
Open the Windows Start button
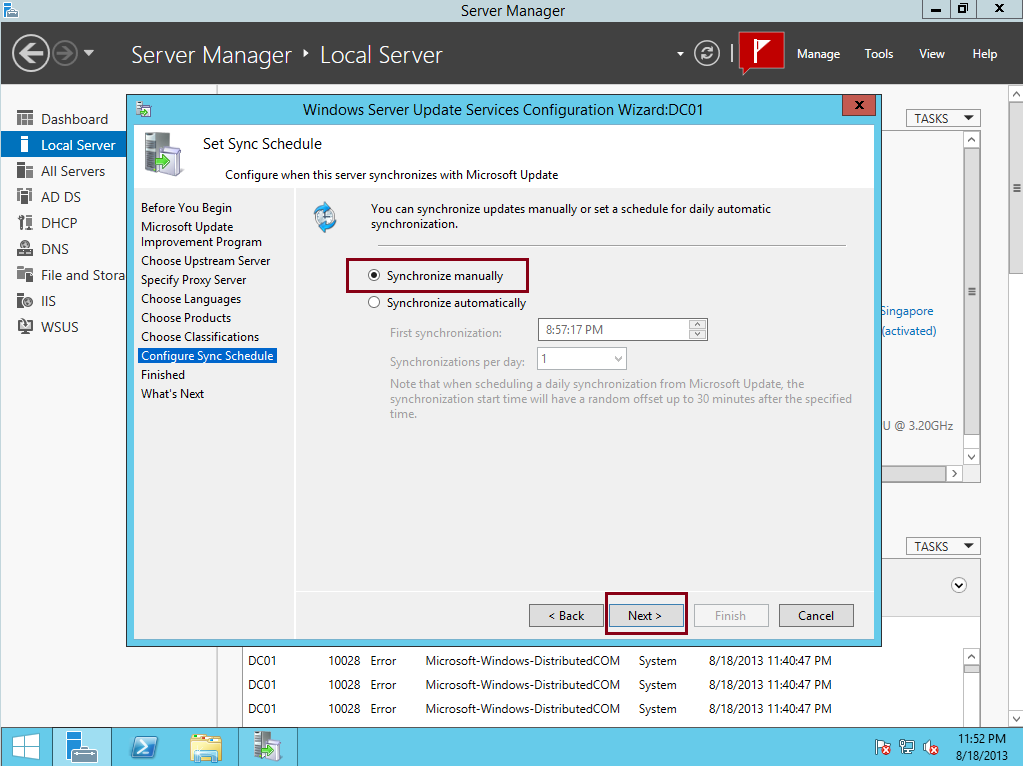tap(26, 747)
